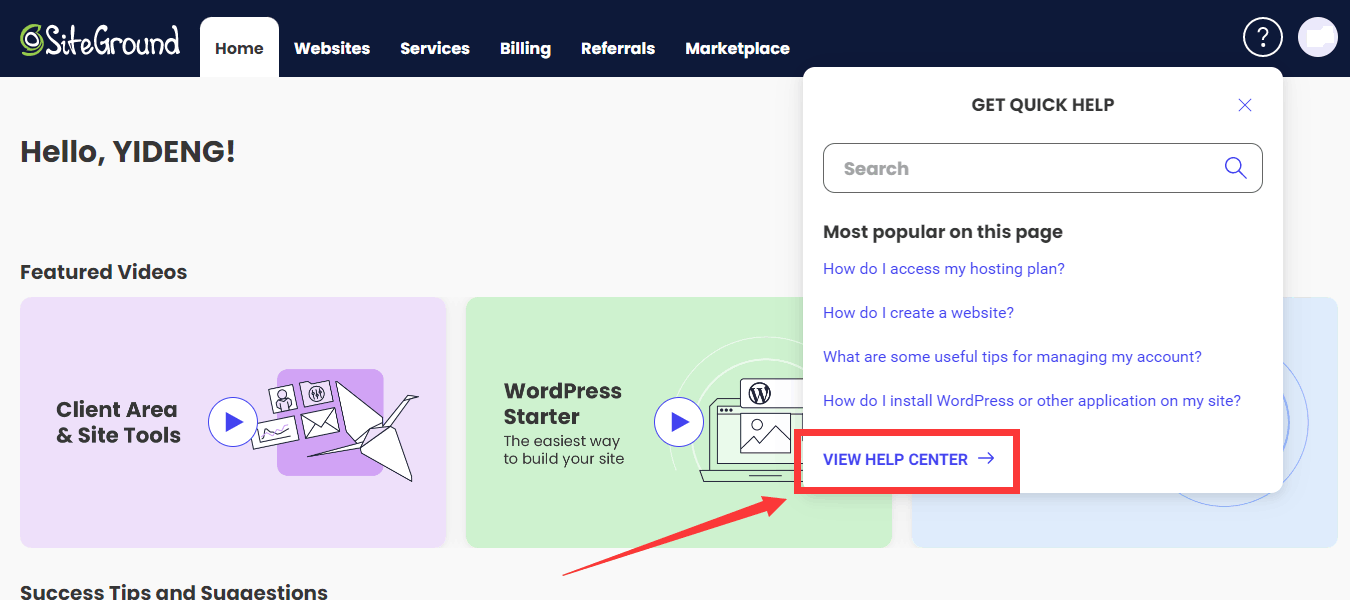The width and height of the screenshot is (1350, 600).
Task: Open "How do I access my hosting plan?"
Action: click(x=943, y=269)
